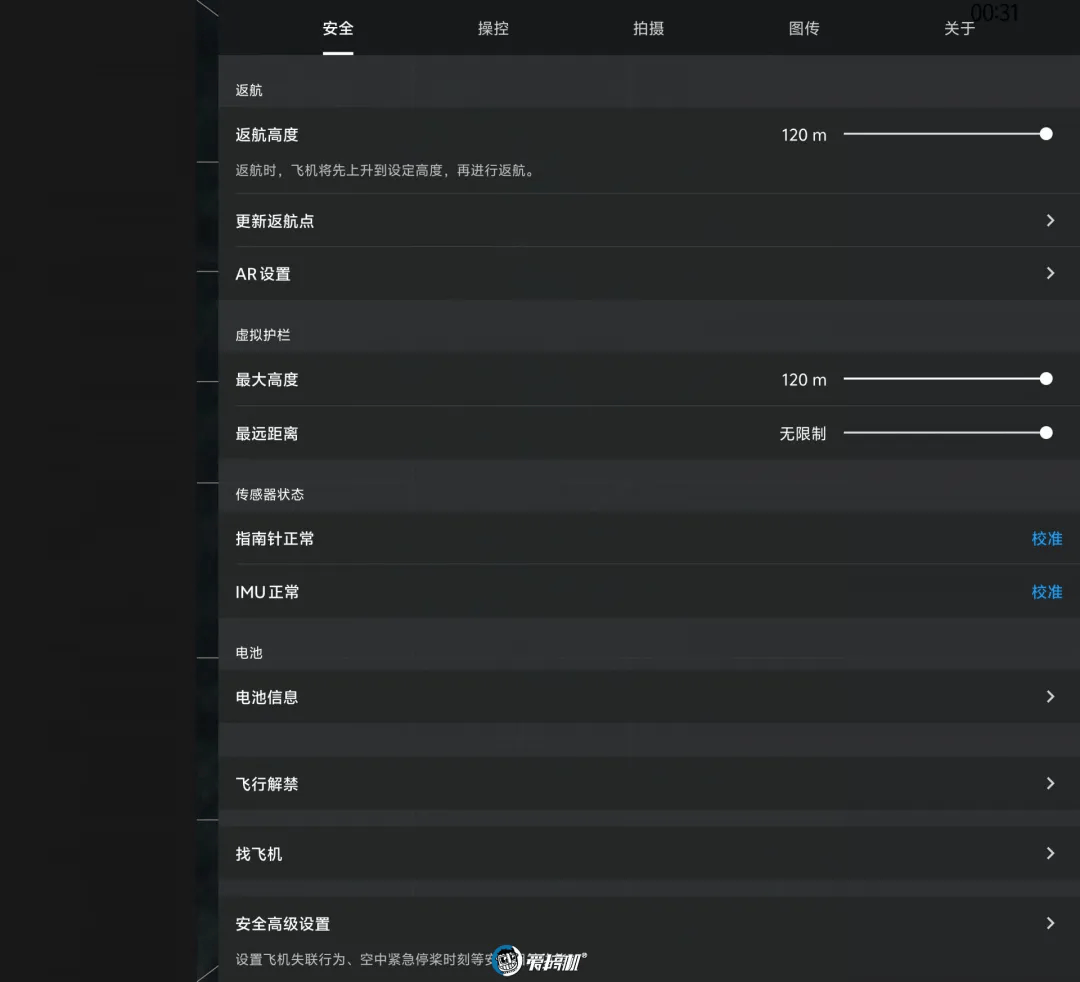Click the 找飞机 label
This screenshot has height=982, width=1080.
pyautogui.click(x=259, y=855)
